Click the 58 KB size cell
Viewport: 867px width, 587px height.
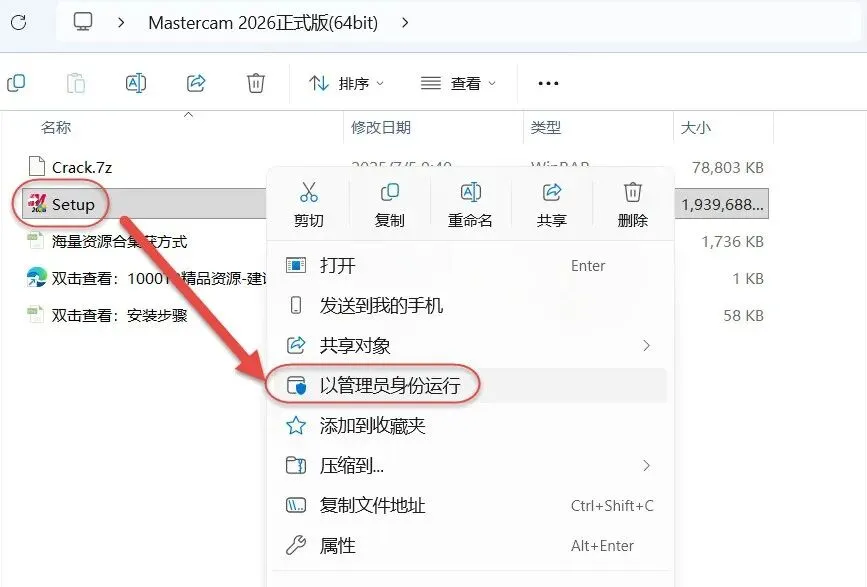point(744,316)
